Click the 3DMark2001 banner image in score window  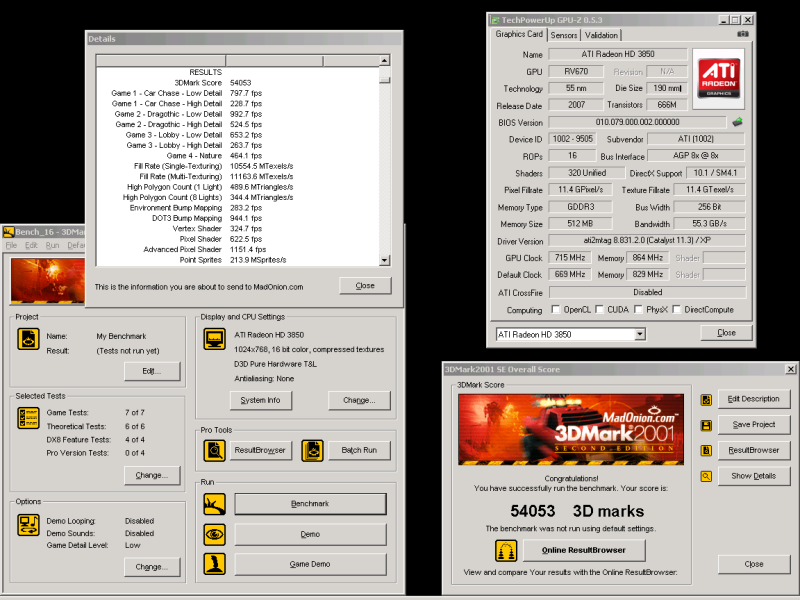(x=571, y=429)
